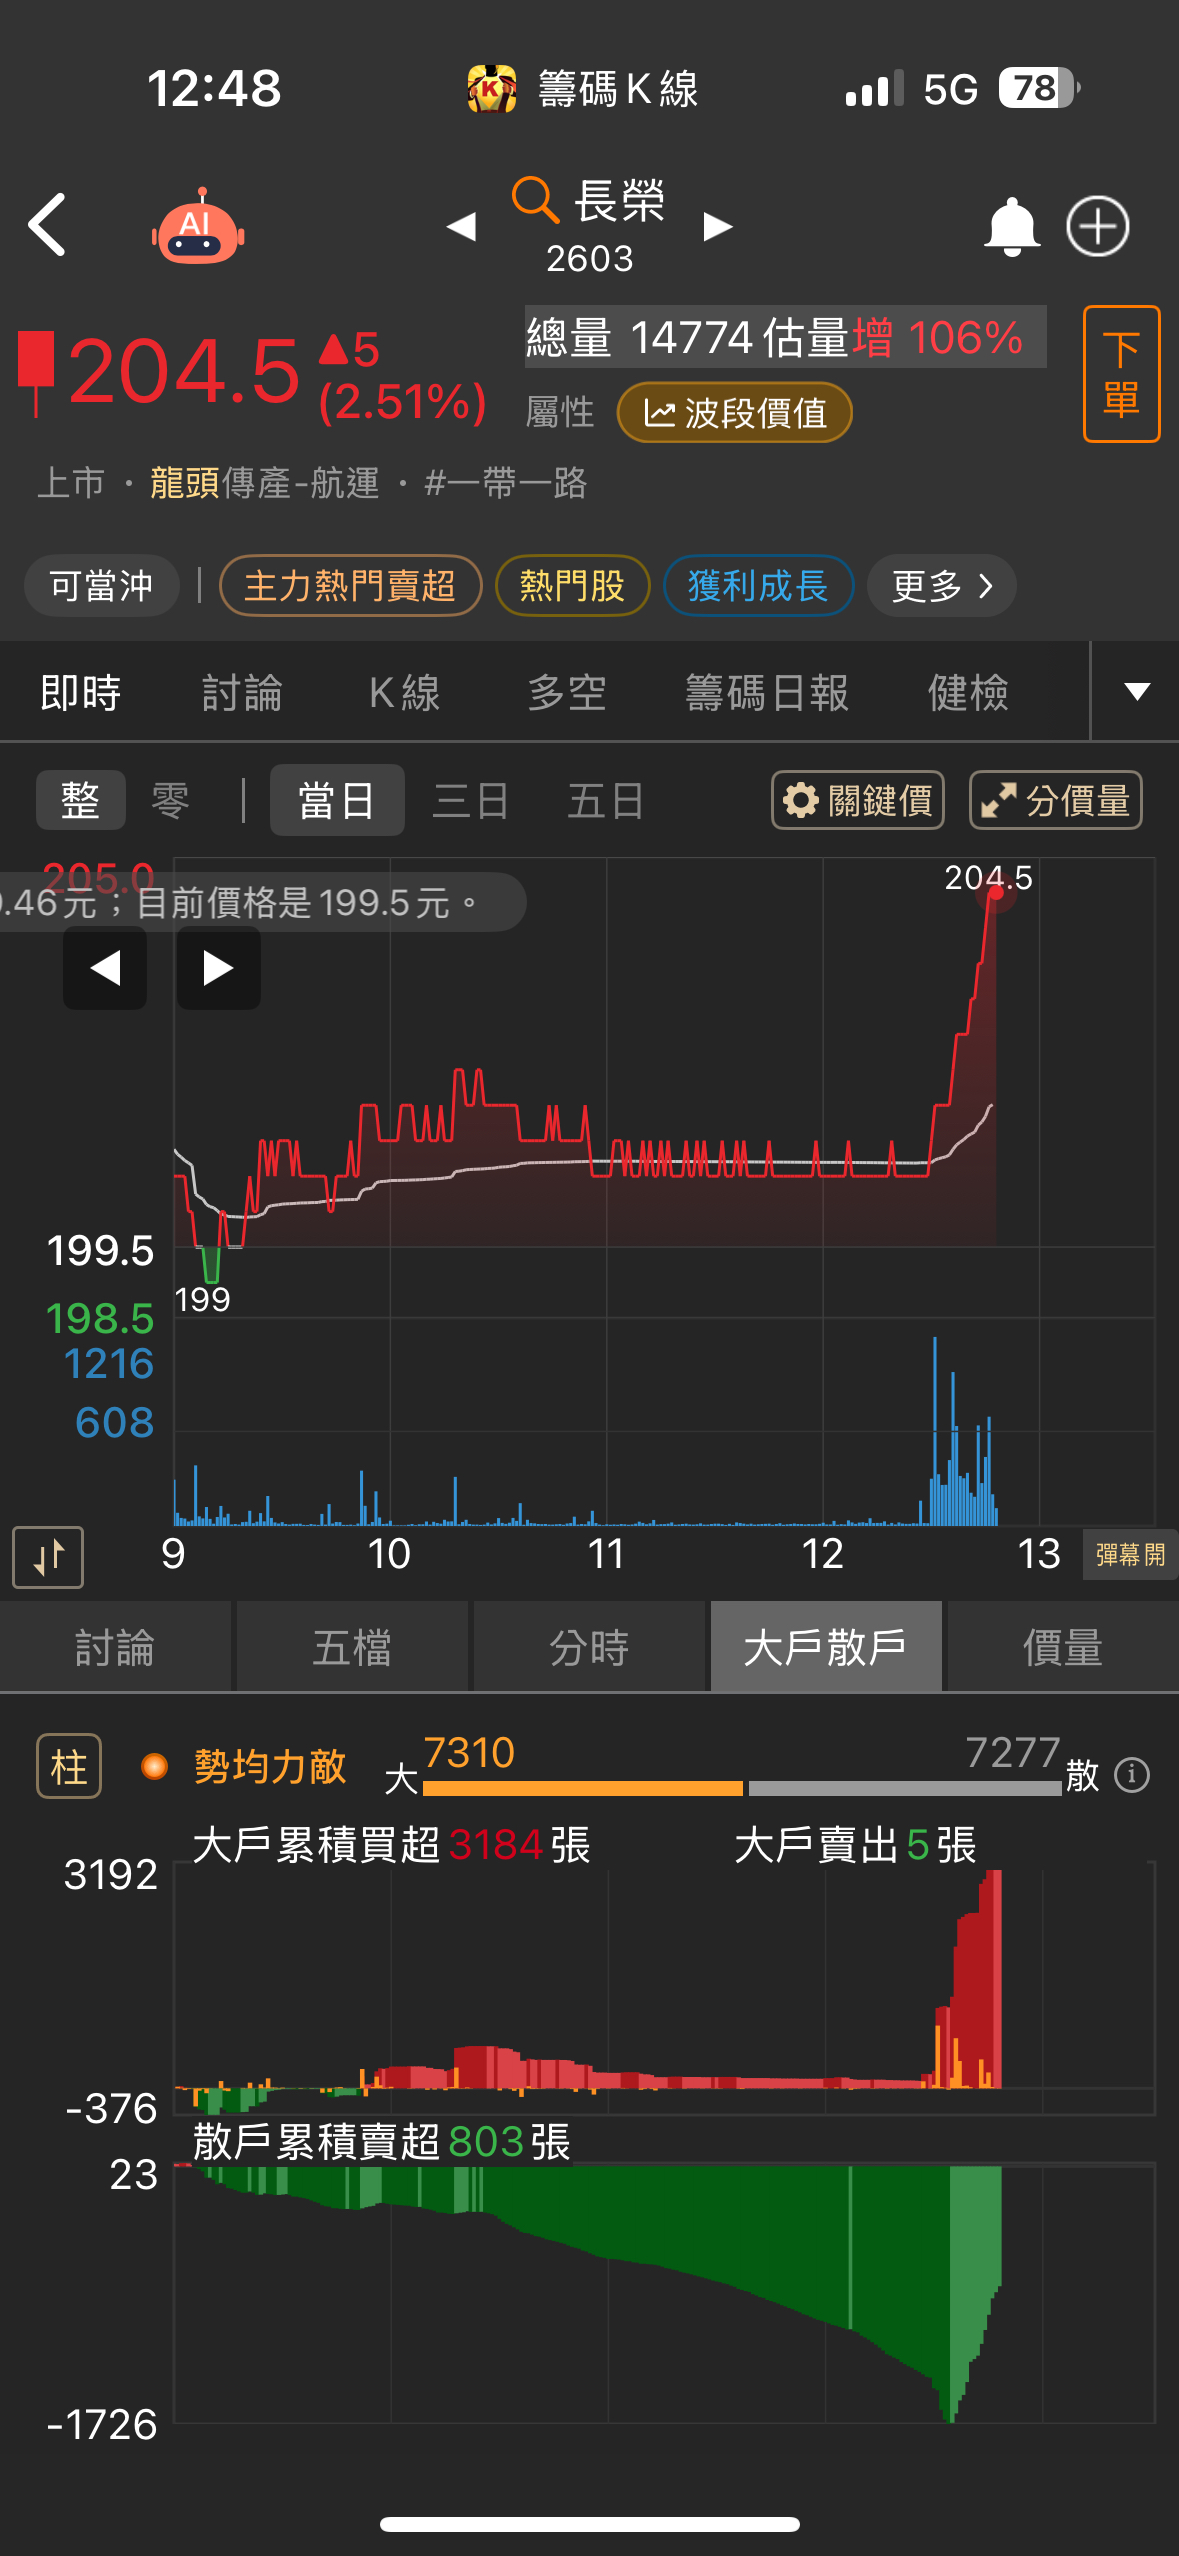Image resolution: width=1179 pixels, height=2556 pixels.
Task: Tap 大戶賣出 5 張 label
Action: pos(855,1845)
